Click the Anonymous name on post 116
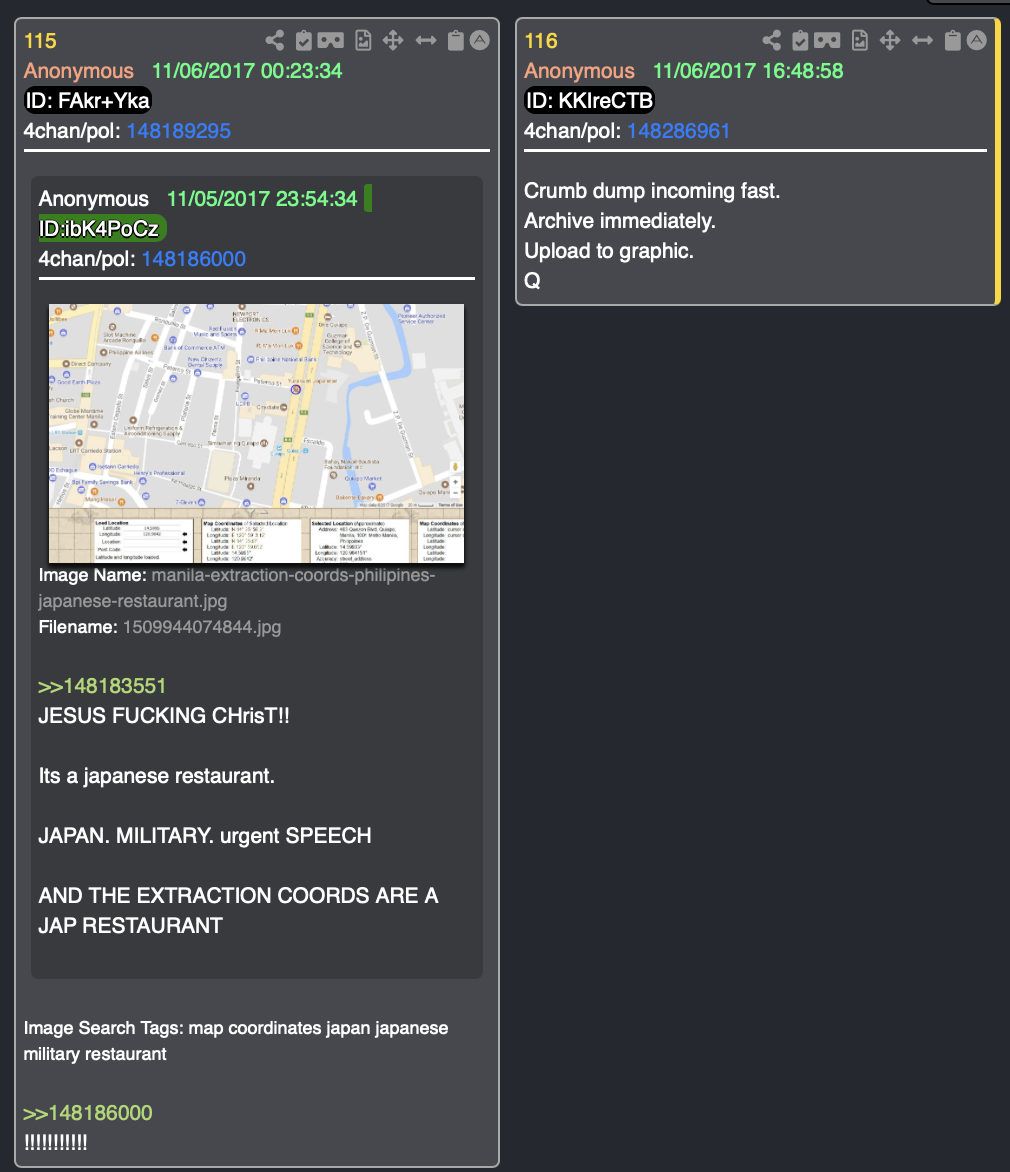The height and width of the screenshot is (1172, 1010). pos(579,71)
